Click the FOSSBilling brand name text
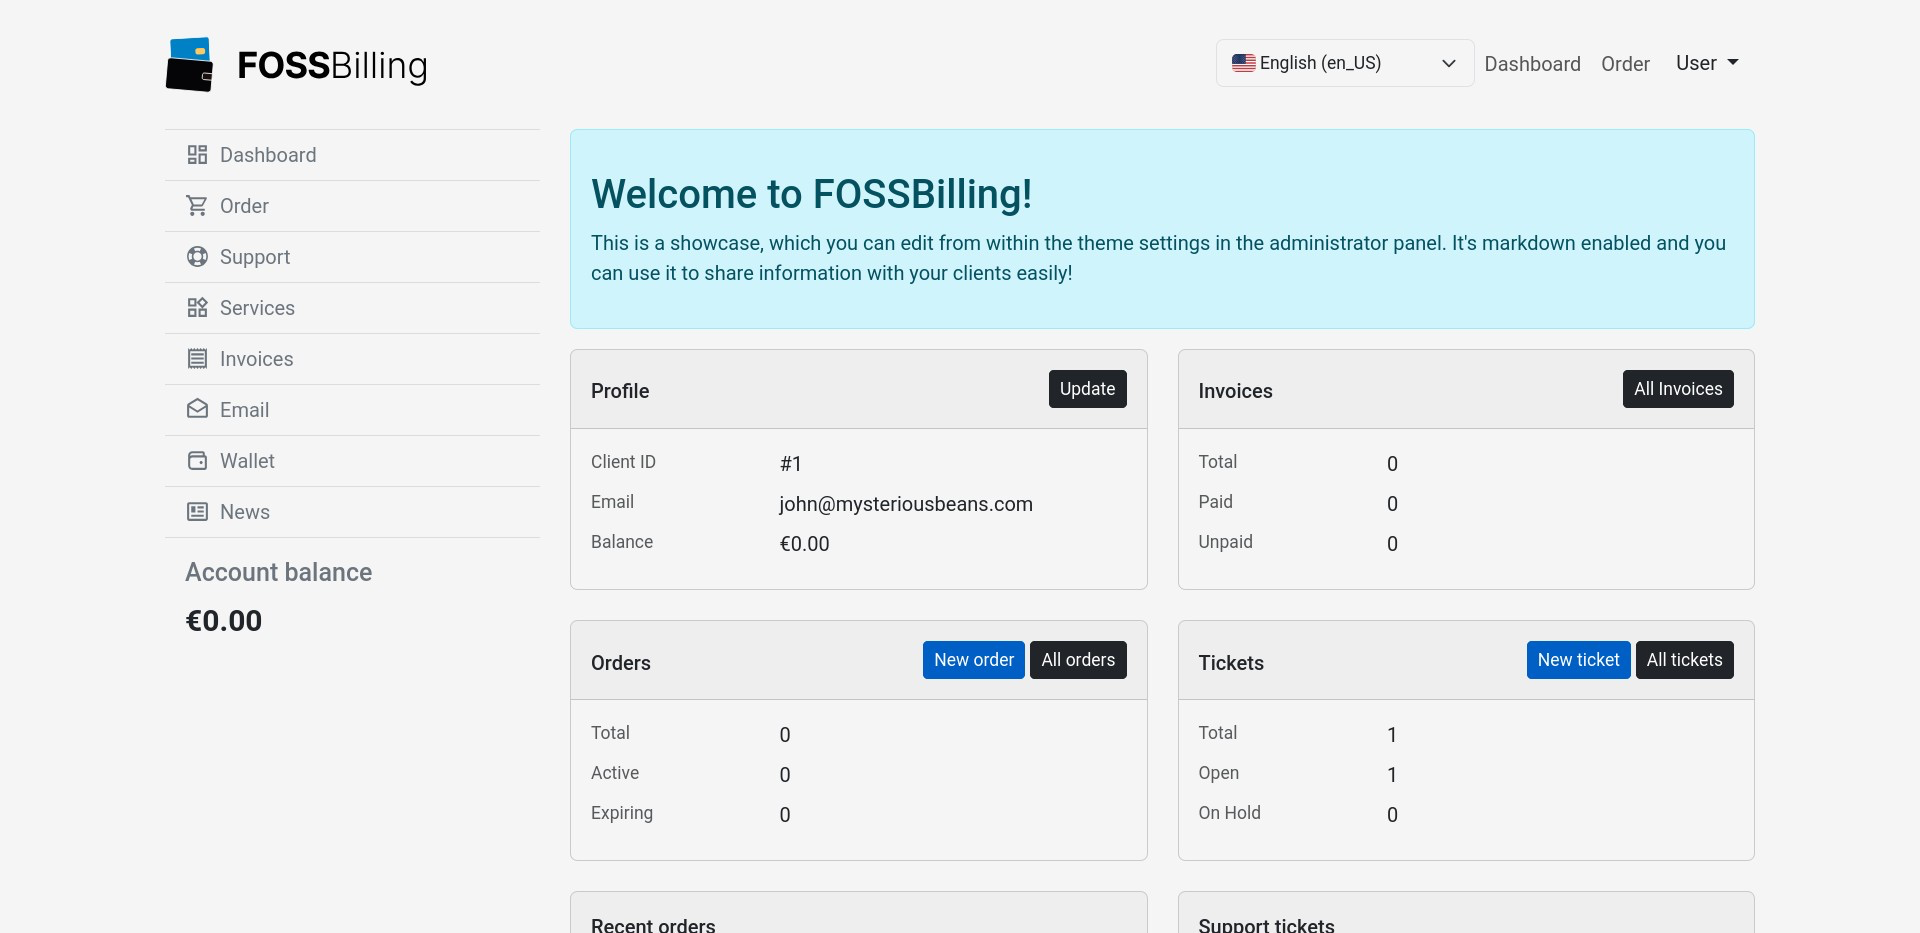The width and height of the screenshot is (1920, 933). pos(332,66)
